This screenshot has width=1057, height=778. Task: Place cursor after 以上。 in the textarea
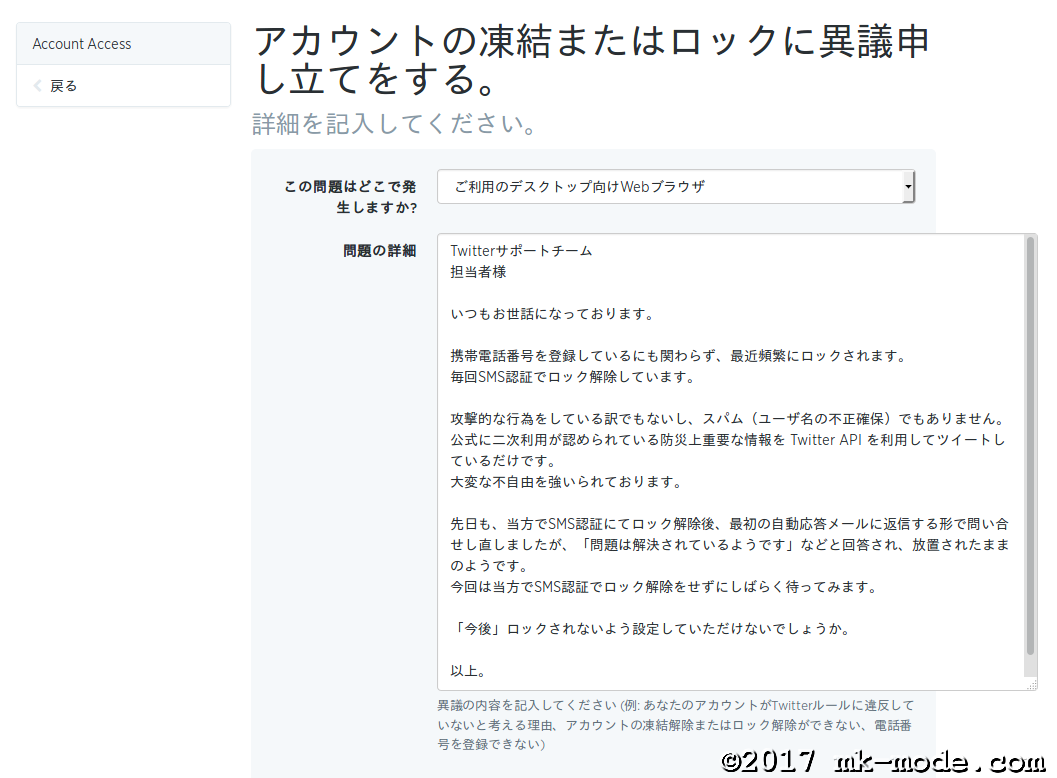pyautogui.click(x=489, y=671)
